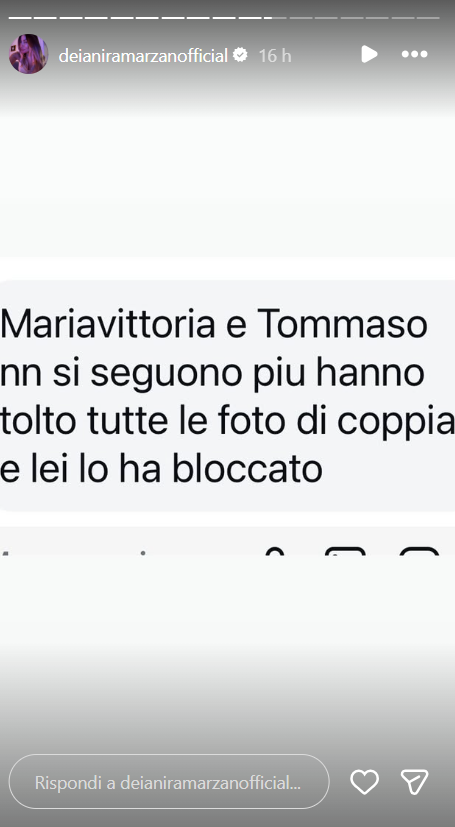Click the word Mariavittoria in the message
The height and width of the screenshot is (827, 455).
pyautogui.click(x=108, y=325)
